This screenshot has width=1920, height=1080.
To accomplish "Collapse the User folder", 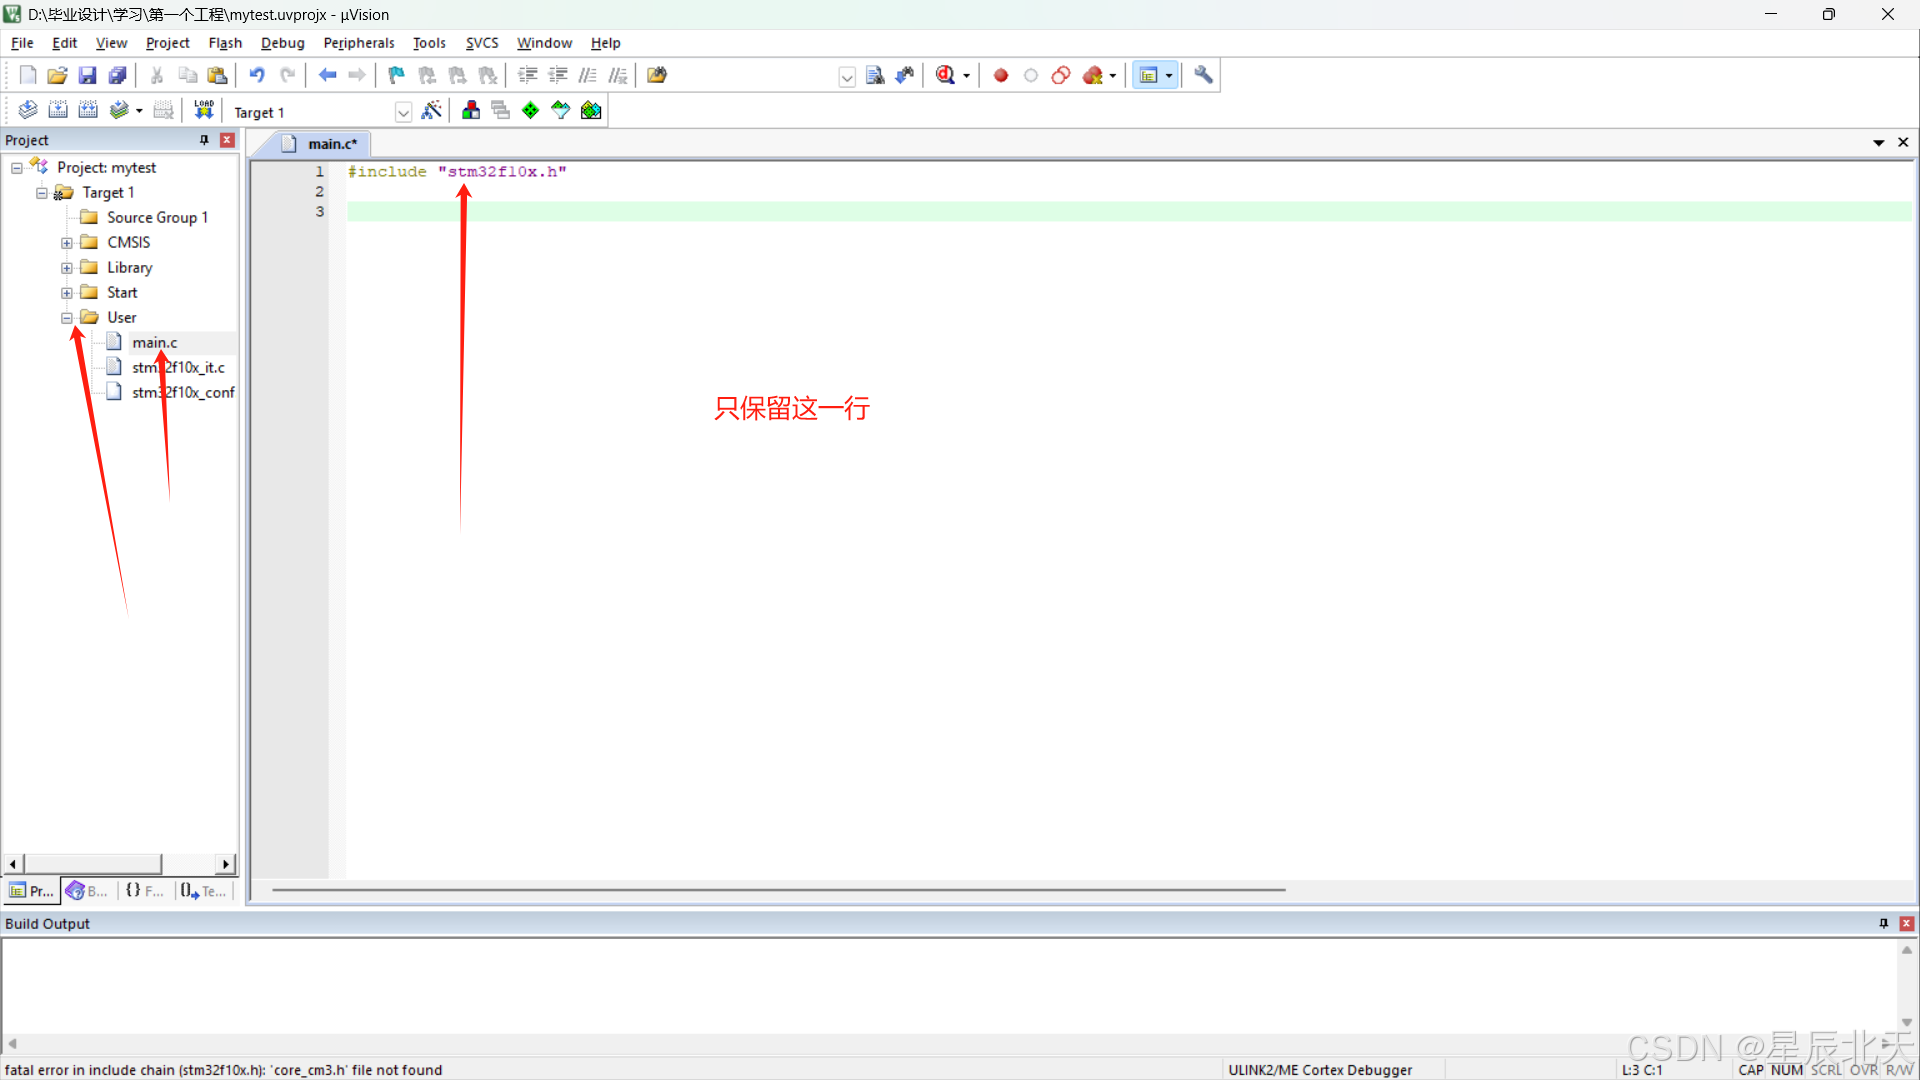I will [x=67, y=318].
